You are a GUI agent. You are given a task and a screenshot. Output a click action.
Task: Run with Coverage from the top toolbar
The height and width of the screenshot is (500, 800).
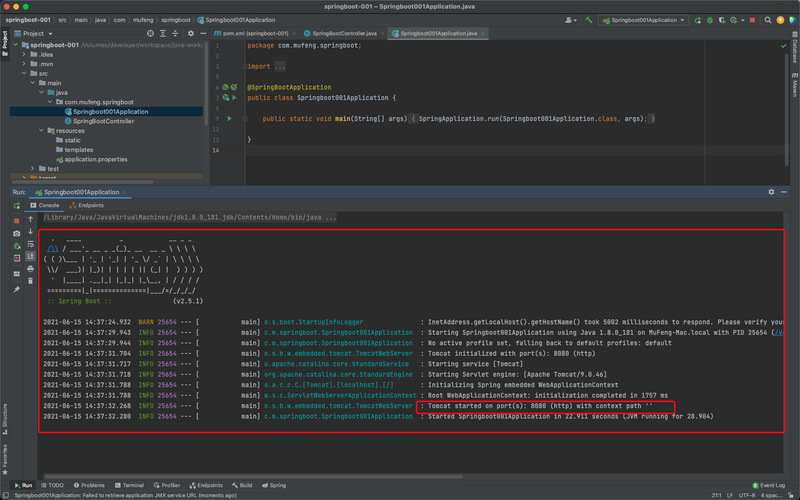[x=721, y=20]
